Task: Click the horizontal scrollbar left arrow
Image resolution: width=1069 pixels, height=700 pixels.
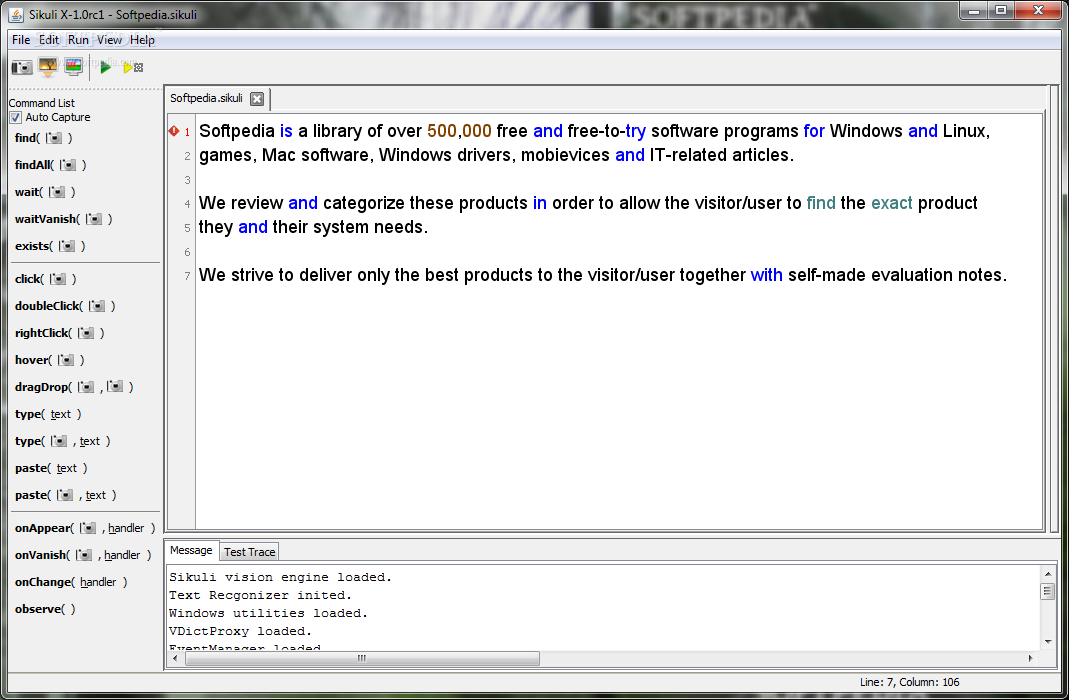Action: click(176, 658)
